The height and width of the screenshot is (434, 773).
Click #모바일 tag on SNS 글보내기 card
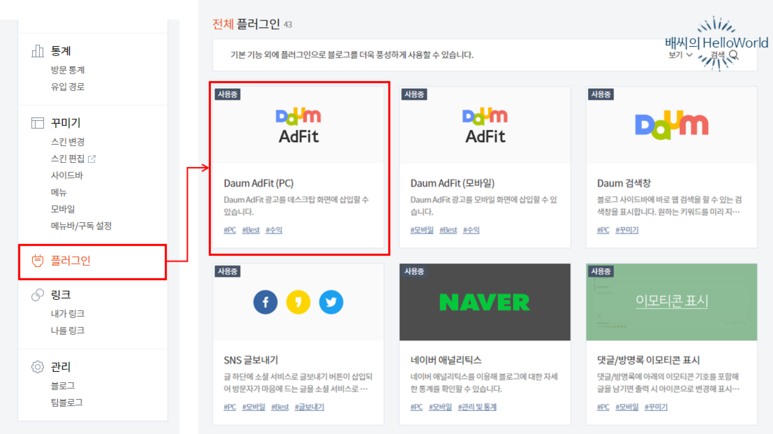coord(253,407)
